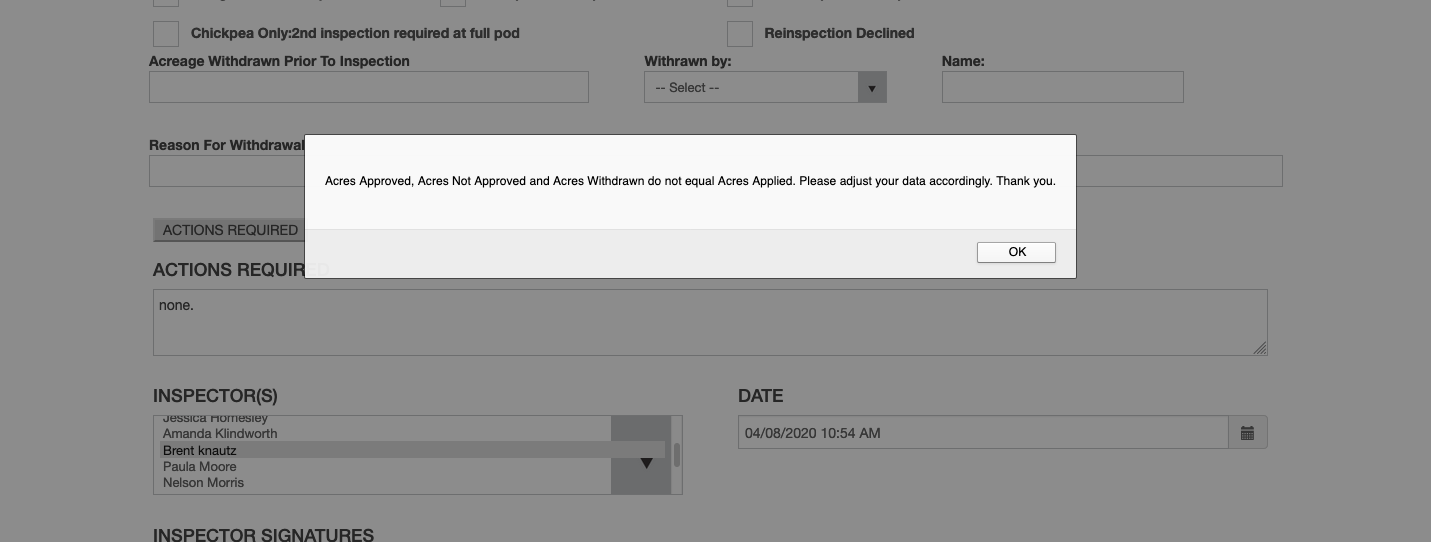This screenshot has width=1431, height=542.
Task: Pick Nelson Morris from inspector list
Action: tap(204, 483)
